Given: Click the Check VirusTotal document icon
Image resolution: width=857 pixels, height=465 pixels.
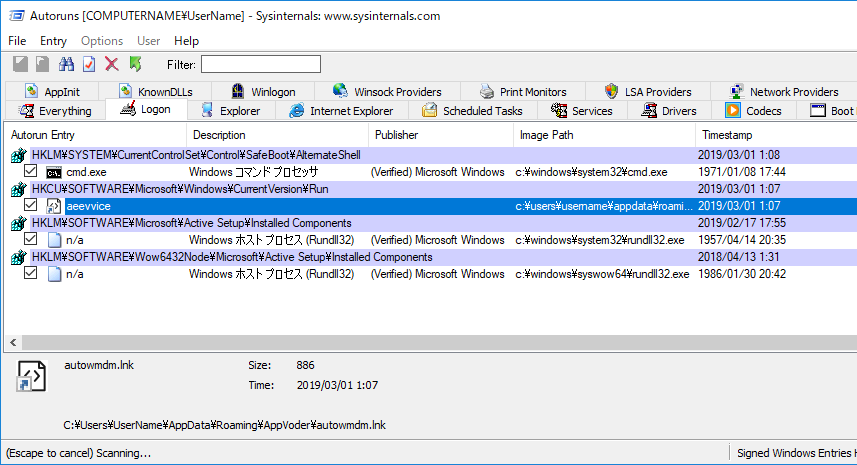Looking at the screenshot, I should click(x=89, y=64).
